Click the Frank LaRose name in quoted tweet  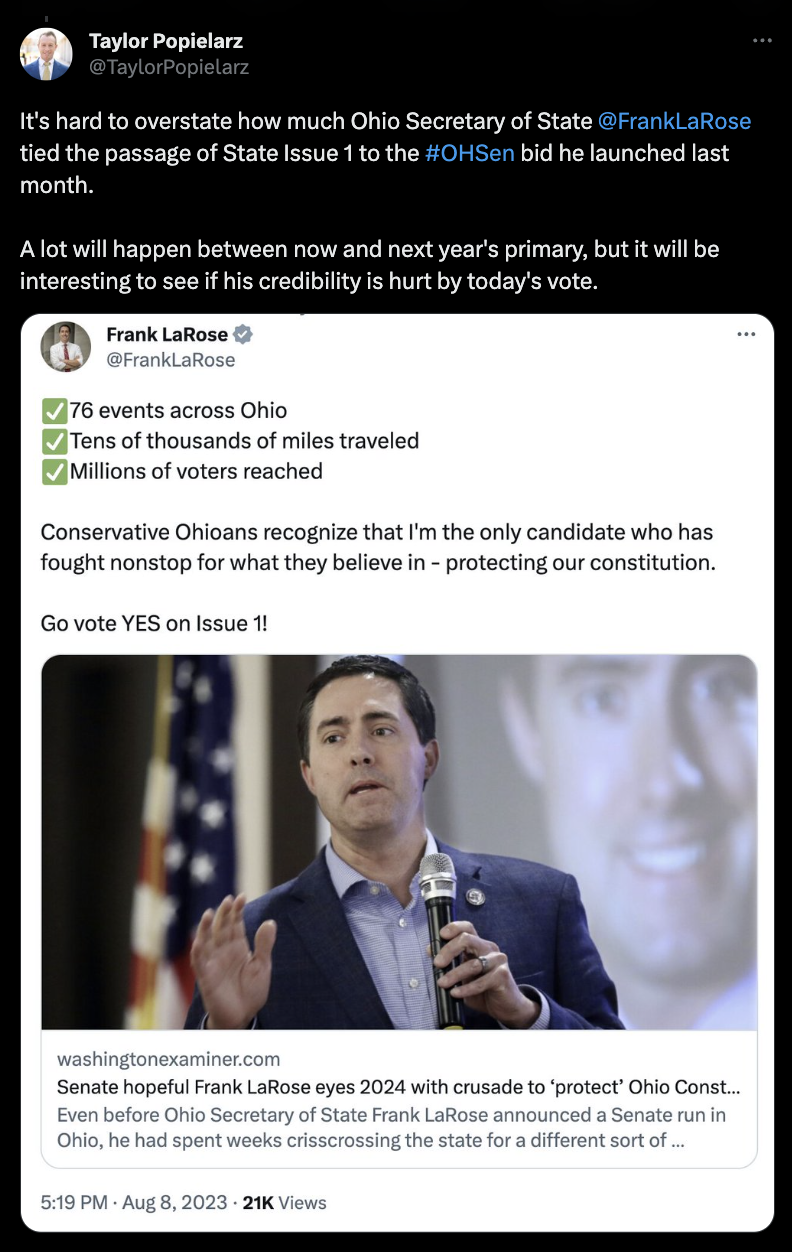(167, 334)
